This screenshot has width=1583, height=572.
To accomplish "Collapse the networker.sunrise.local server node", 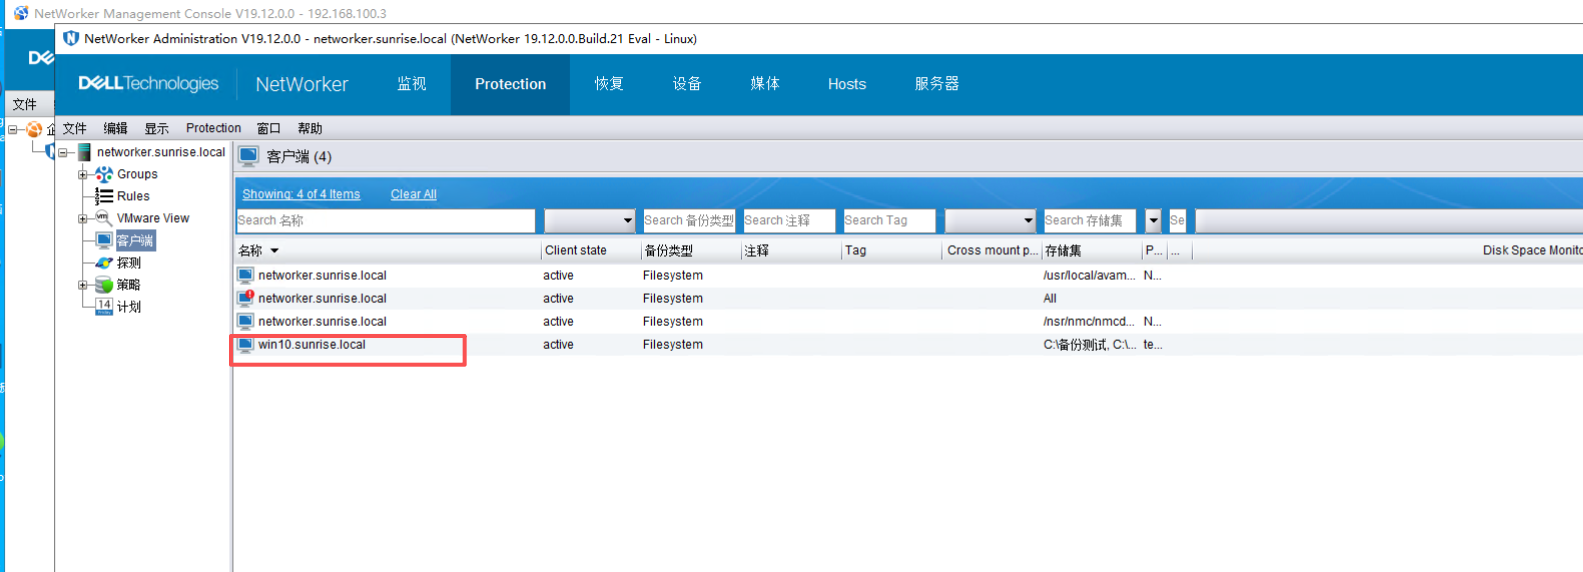I will click(x=62, y=152).
